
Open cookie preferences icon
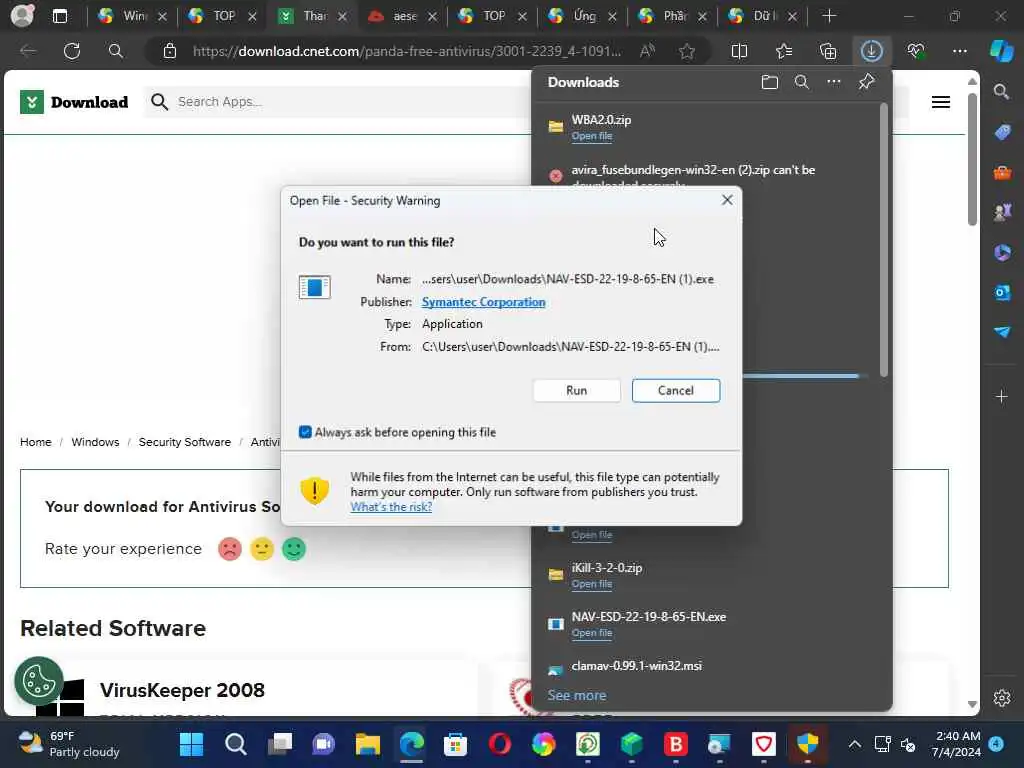point(39,681)
